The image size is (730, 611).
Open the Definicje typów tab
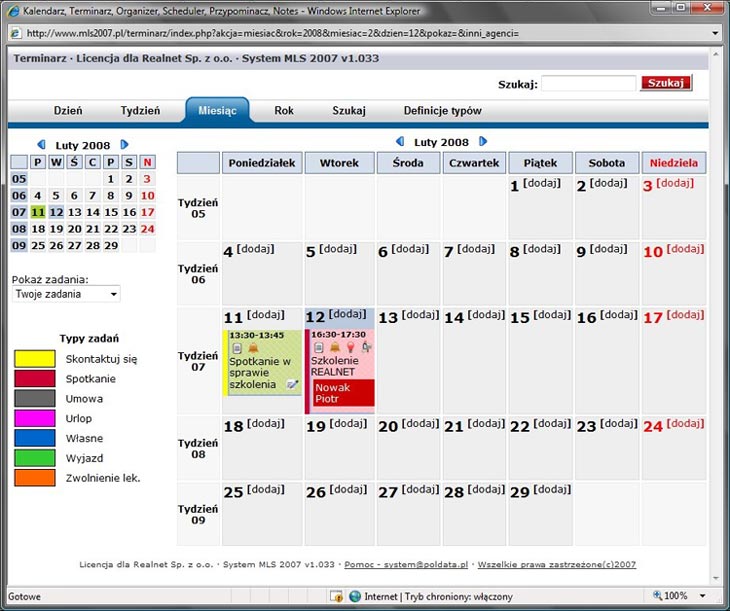tap(442, 111)
